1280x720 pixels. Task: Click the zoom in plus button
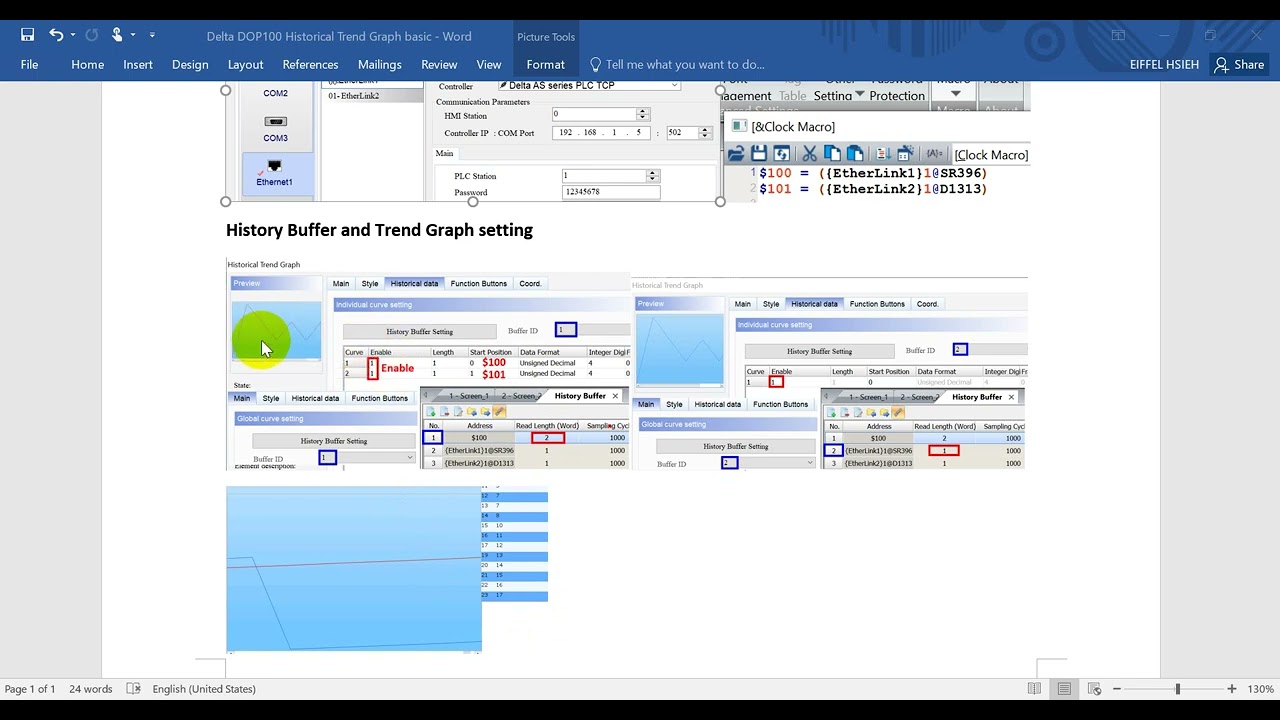click(x=1232, y=689)
